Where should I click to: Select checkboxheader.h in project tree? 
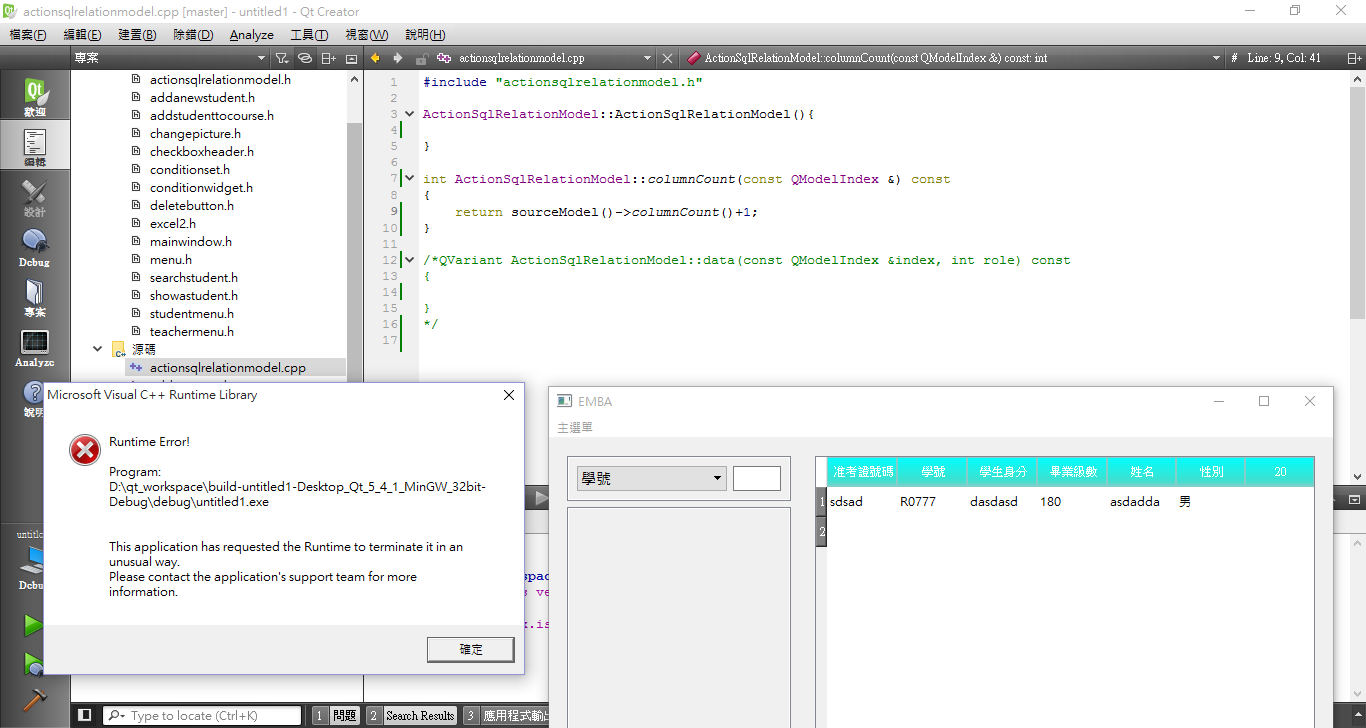point(202,152)
